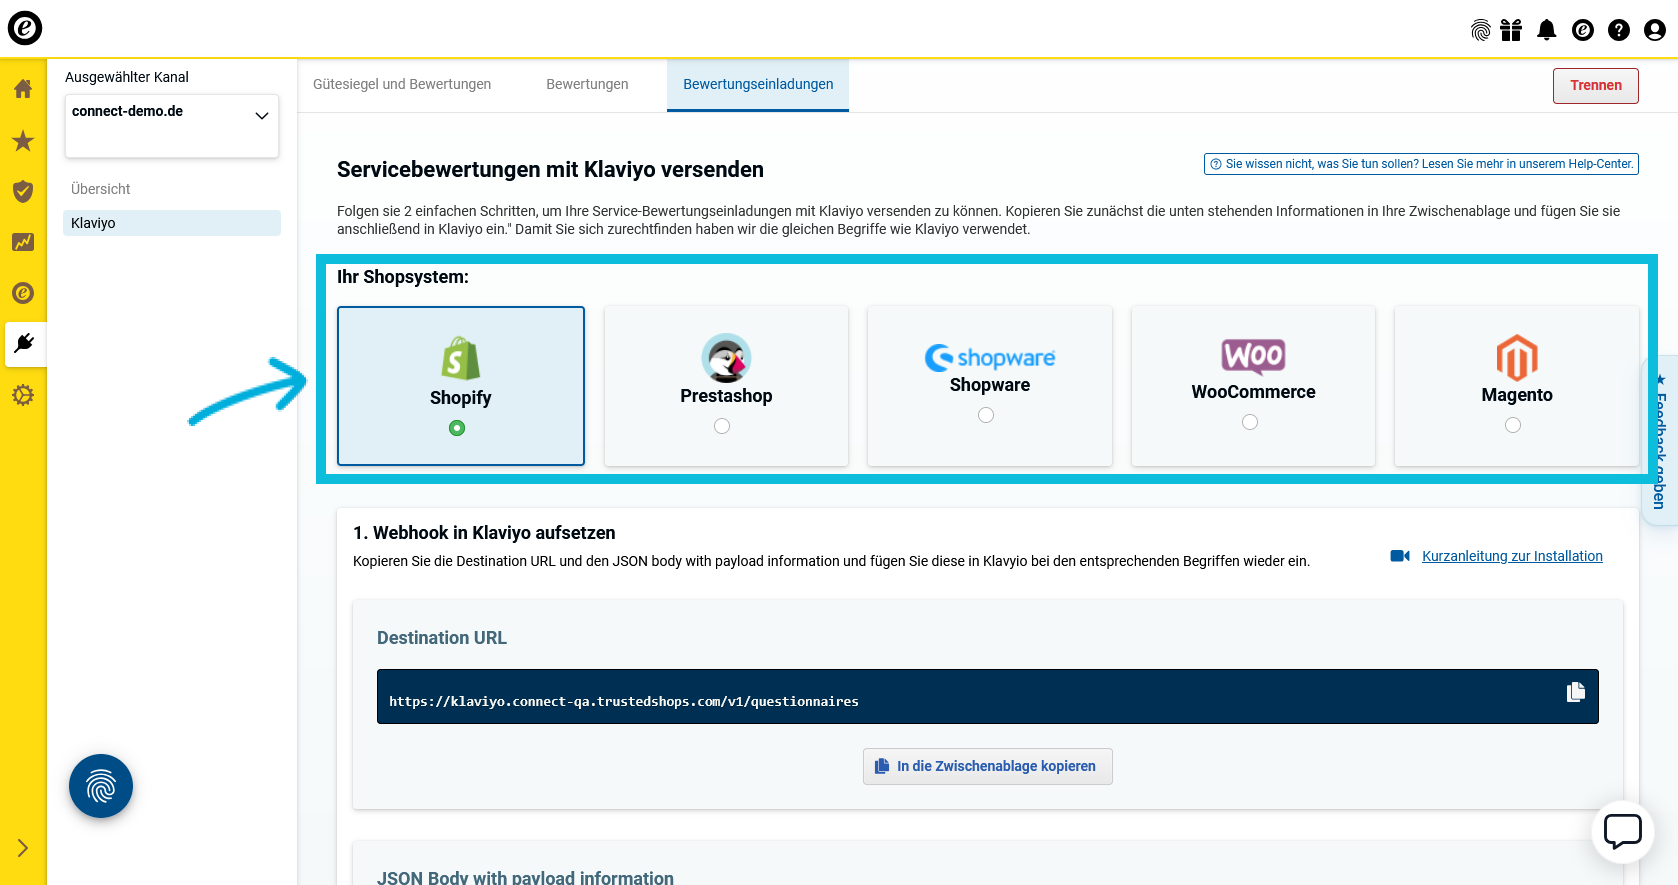This screenshot has width=1678, height=885.
Task: Copy Destination URL with the copy icon
Action: (1576, 692)
